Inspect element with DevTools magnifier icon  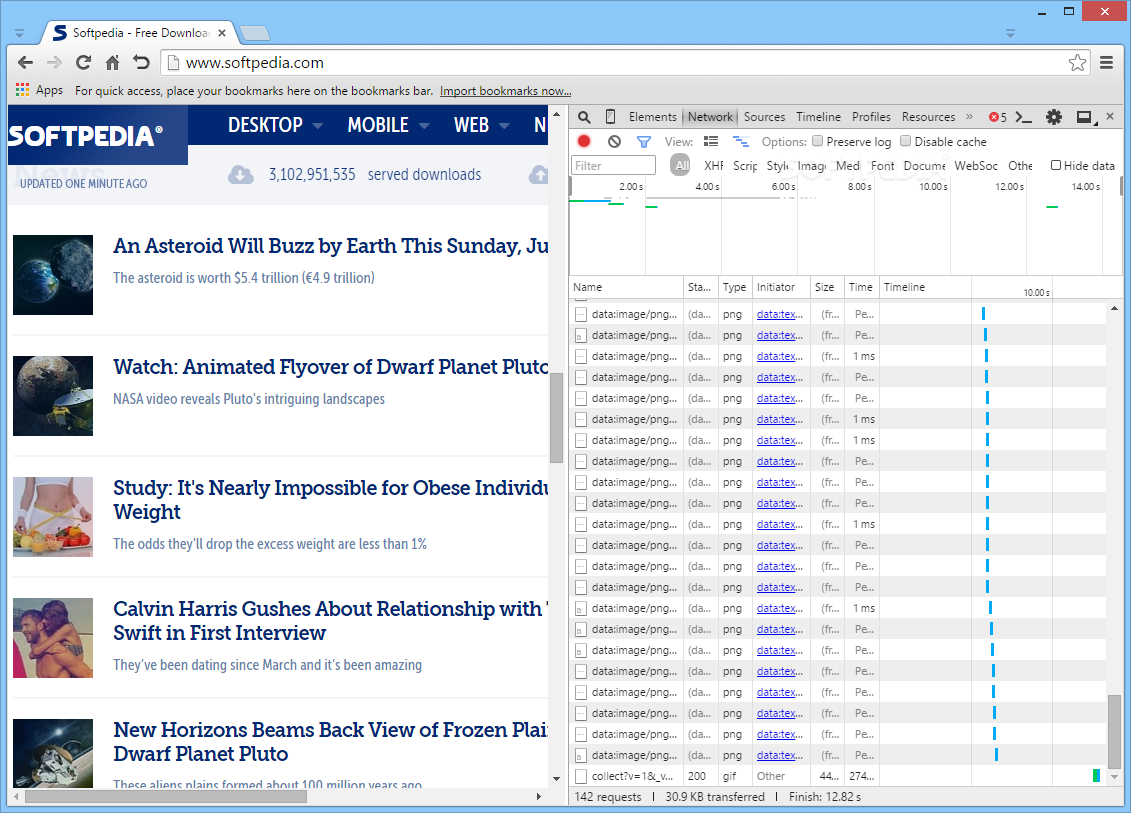[x=584, y=117]
